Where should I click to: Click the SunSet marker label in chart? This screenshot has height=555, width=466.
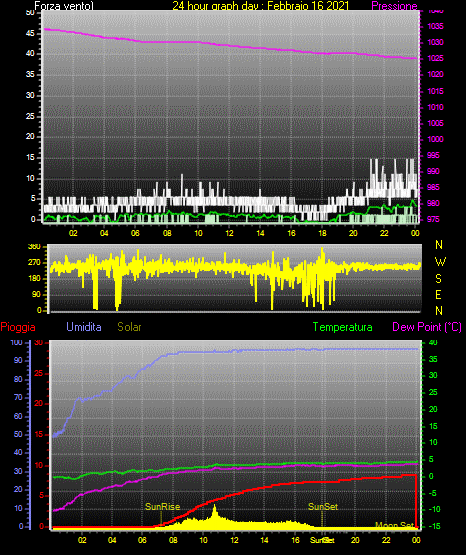click(x=323, y=507)
